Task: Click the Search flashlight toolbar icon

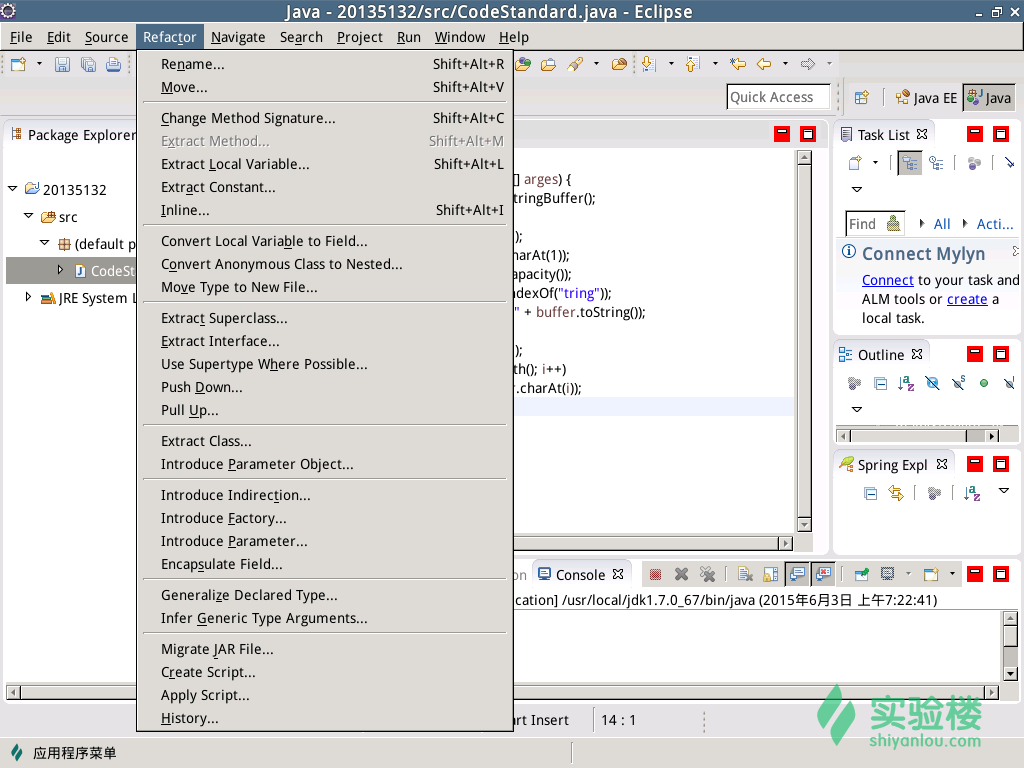Action: click(575, 64)
